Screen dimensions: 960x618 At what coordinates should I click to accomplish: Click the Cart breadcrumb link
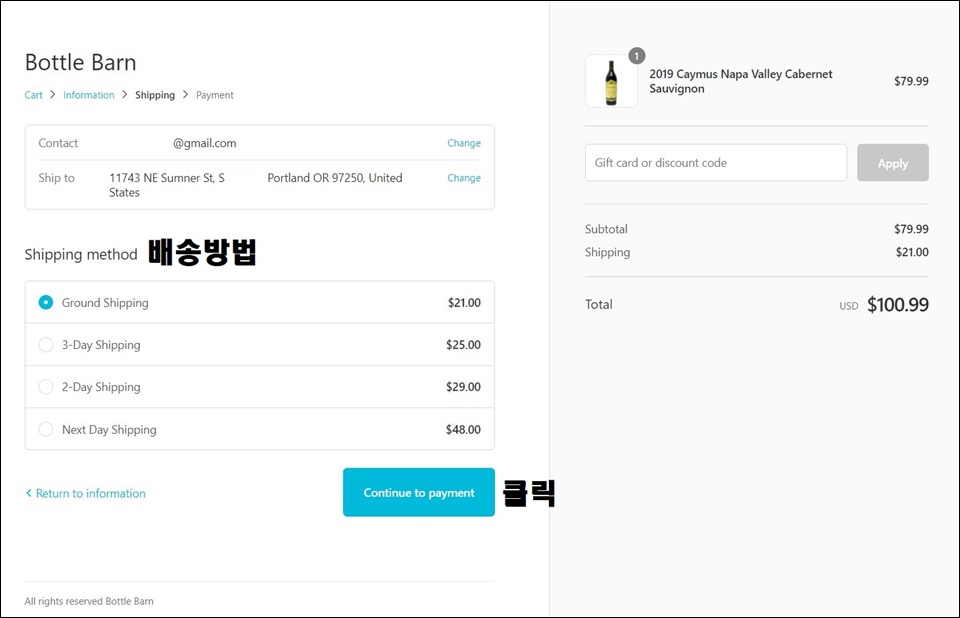[34, 95]
